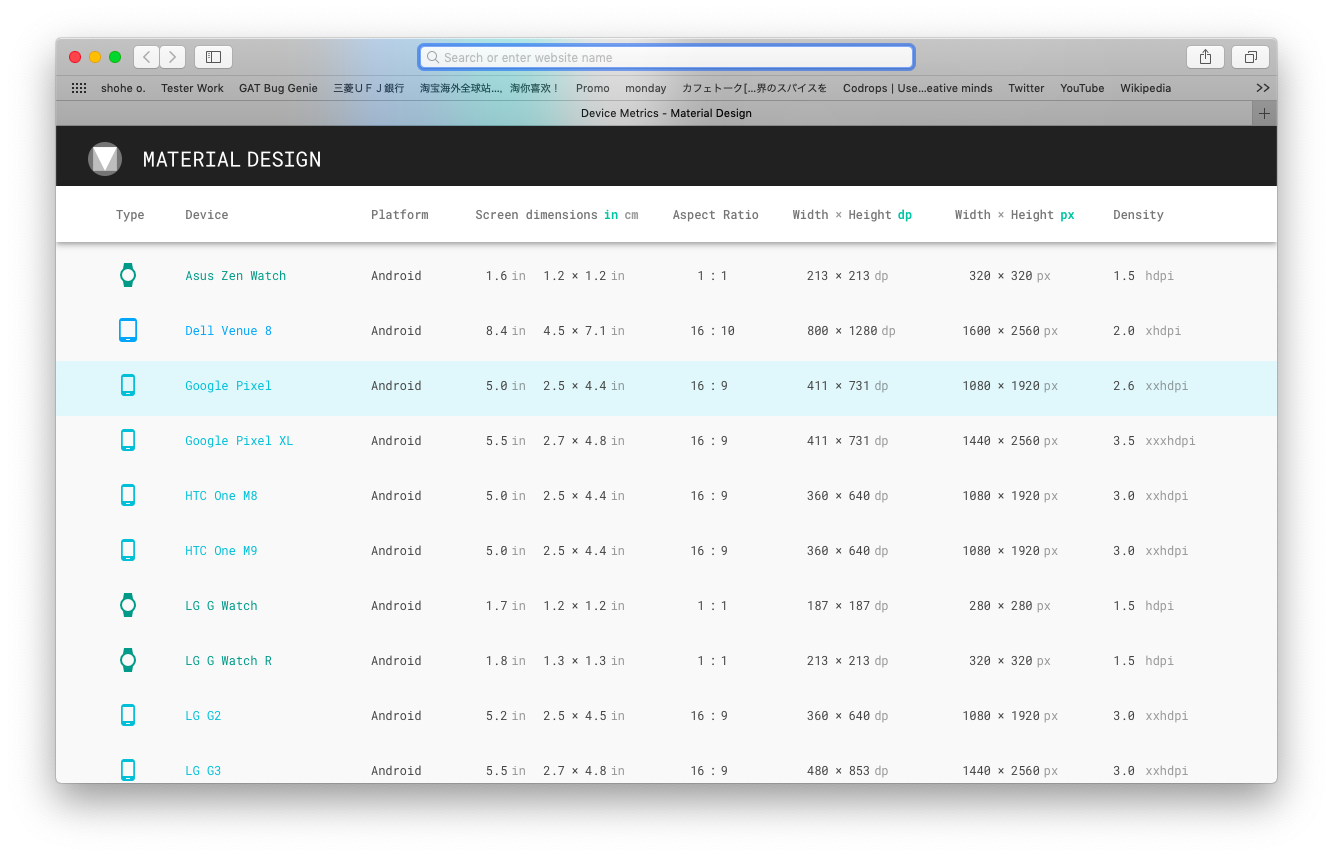Viewport: 1333px width, 857px height.
Task: Sort by Type column header
Action: point(130,215)
